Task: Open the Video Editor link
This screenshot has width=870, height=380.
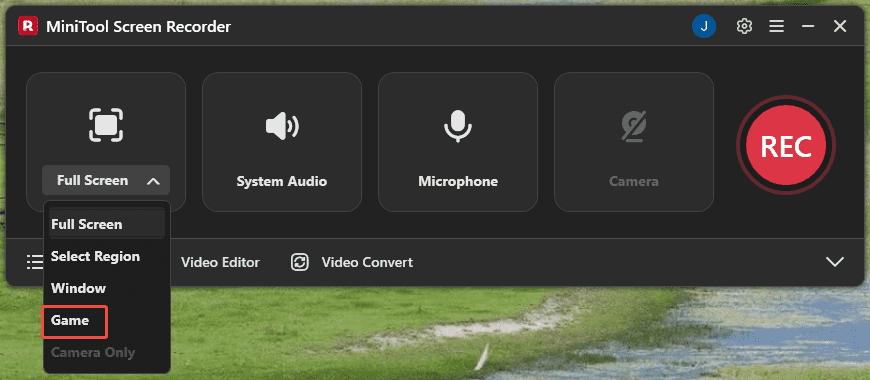Action: click(x=220, y=262)
